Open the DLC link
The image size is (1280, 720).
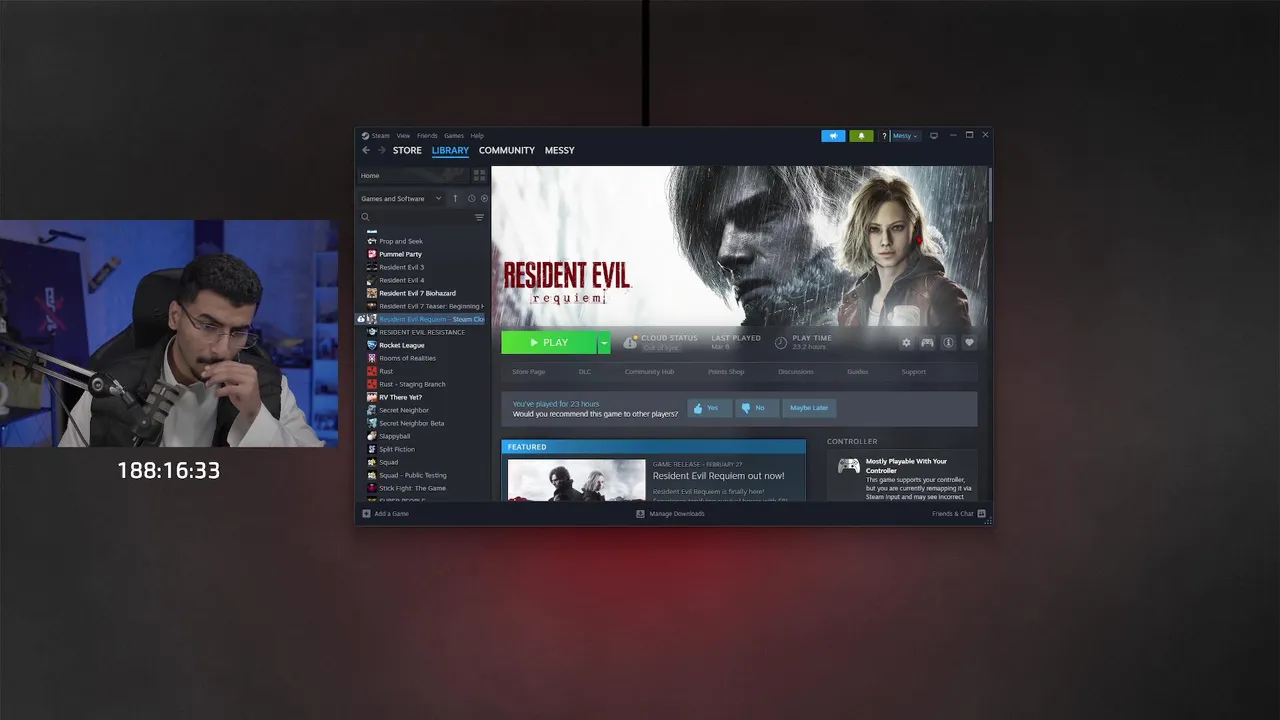(x=585, y=372)
